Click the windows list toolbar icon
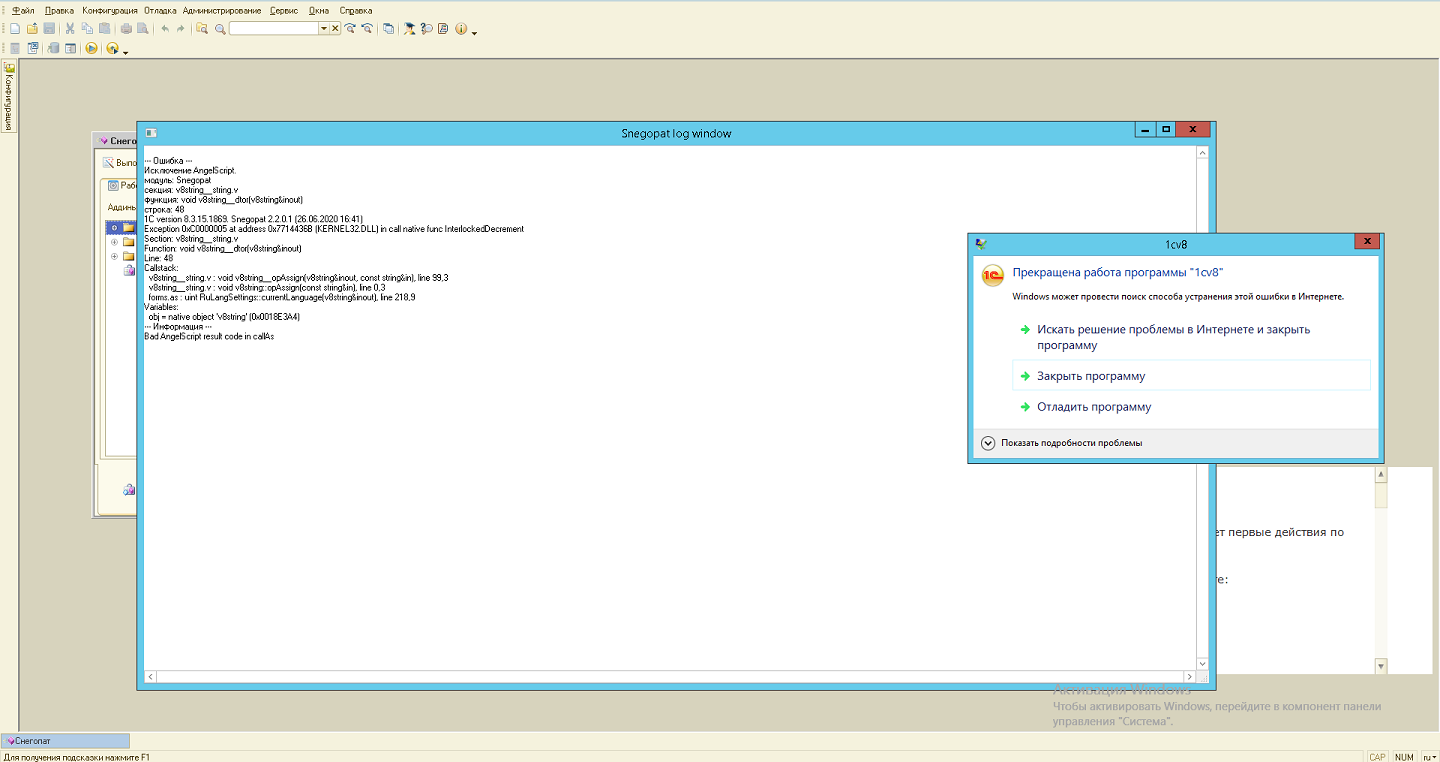 (388, 29)
